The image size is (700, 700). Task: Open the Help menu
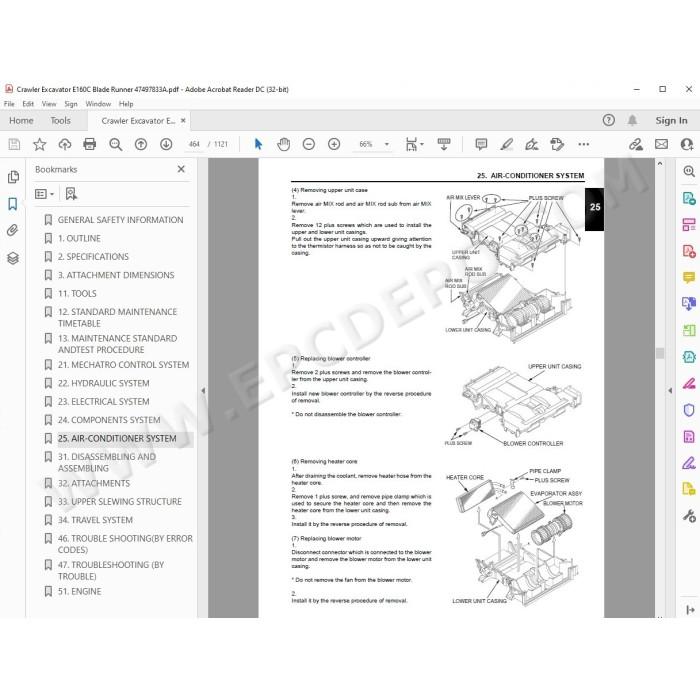tap(126, 104)
